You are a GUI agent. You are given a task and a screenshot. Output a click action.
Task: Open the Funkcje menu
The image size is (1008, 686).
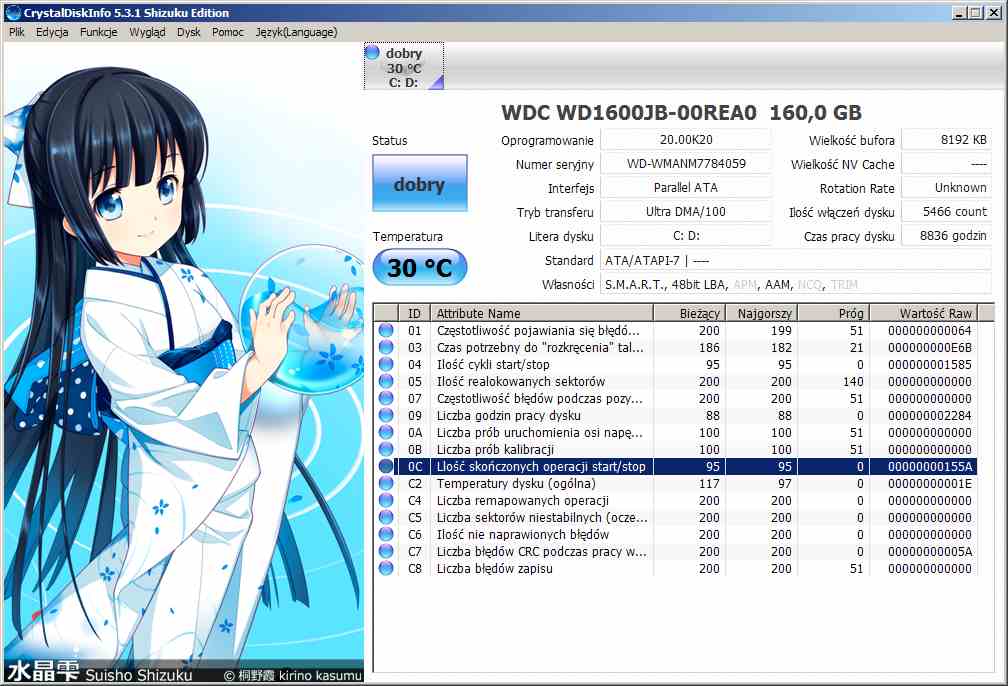(98, 32)
